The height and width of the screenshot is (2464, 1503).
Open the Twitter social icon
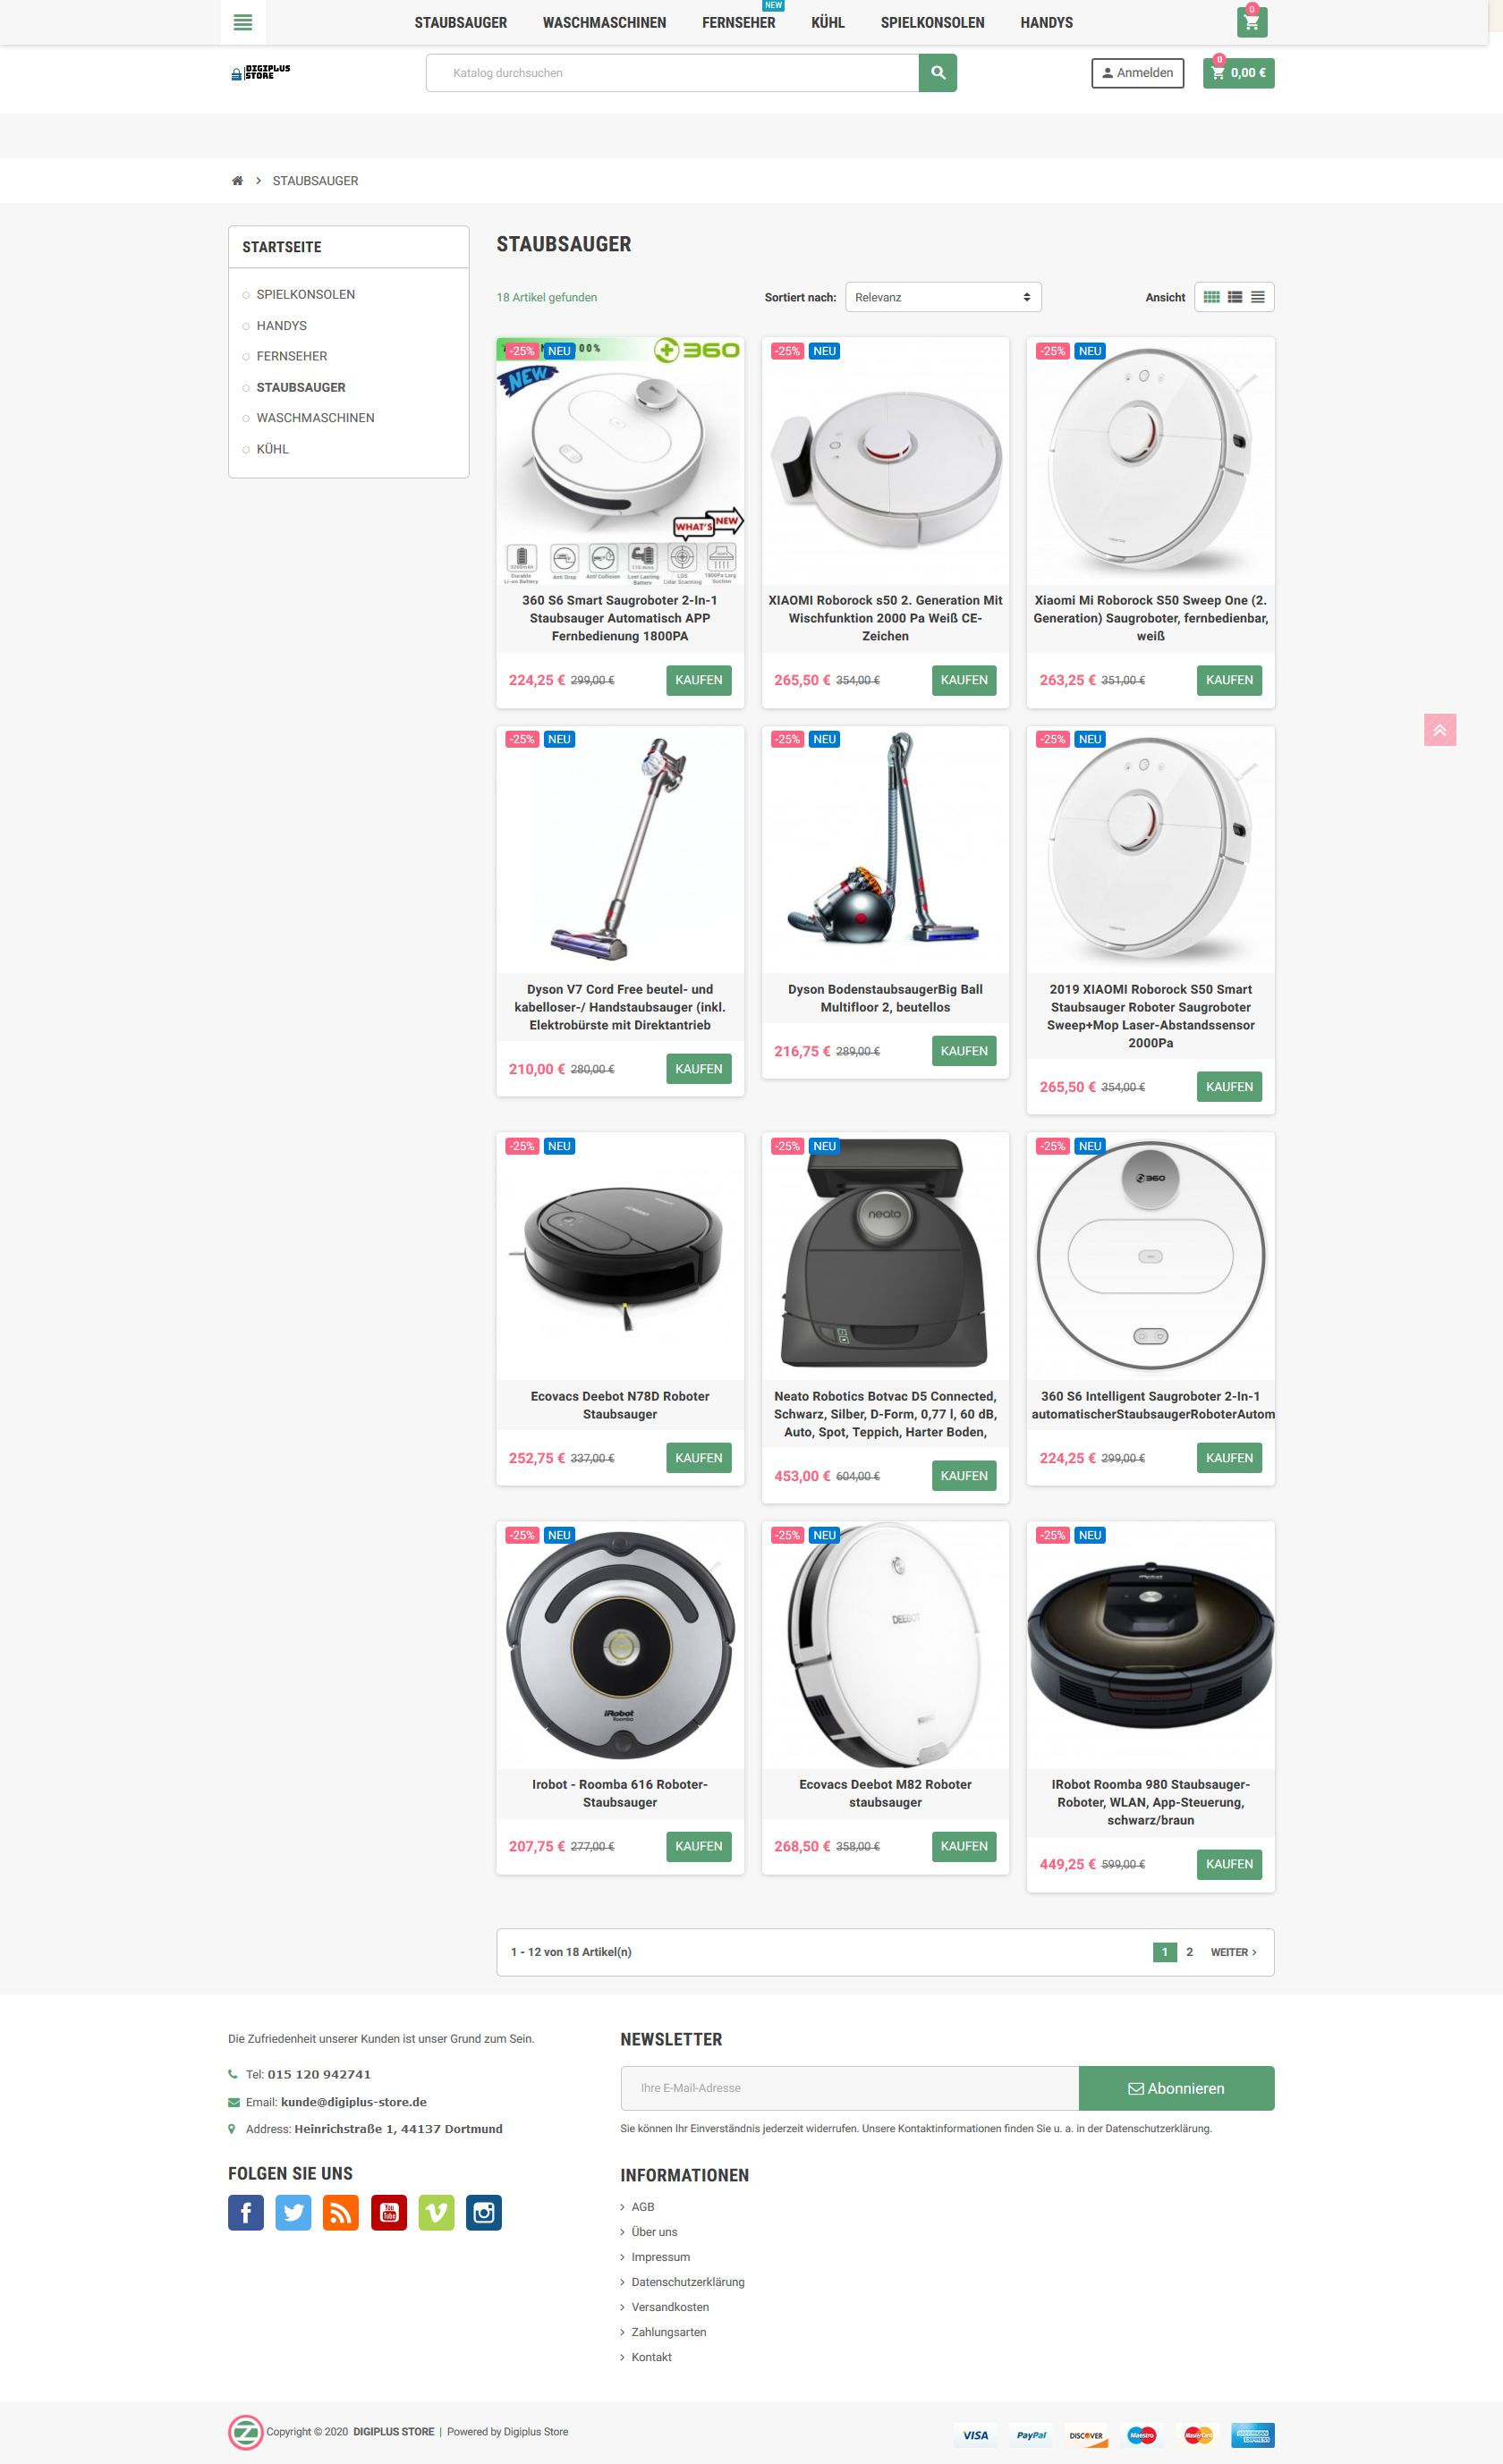pos(293,2212)
